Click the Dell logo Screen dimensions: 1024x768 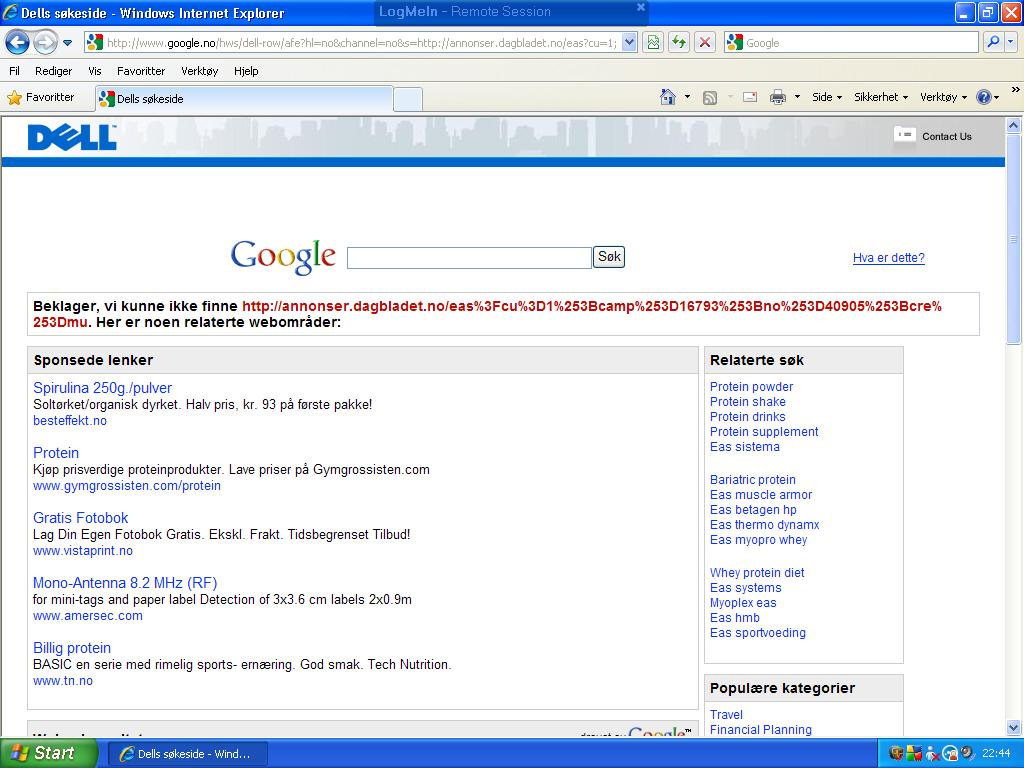pos(72,137)
